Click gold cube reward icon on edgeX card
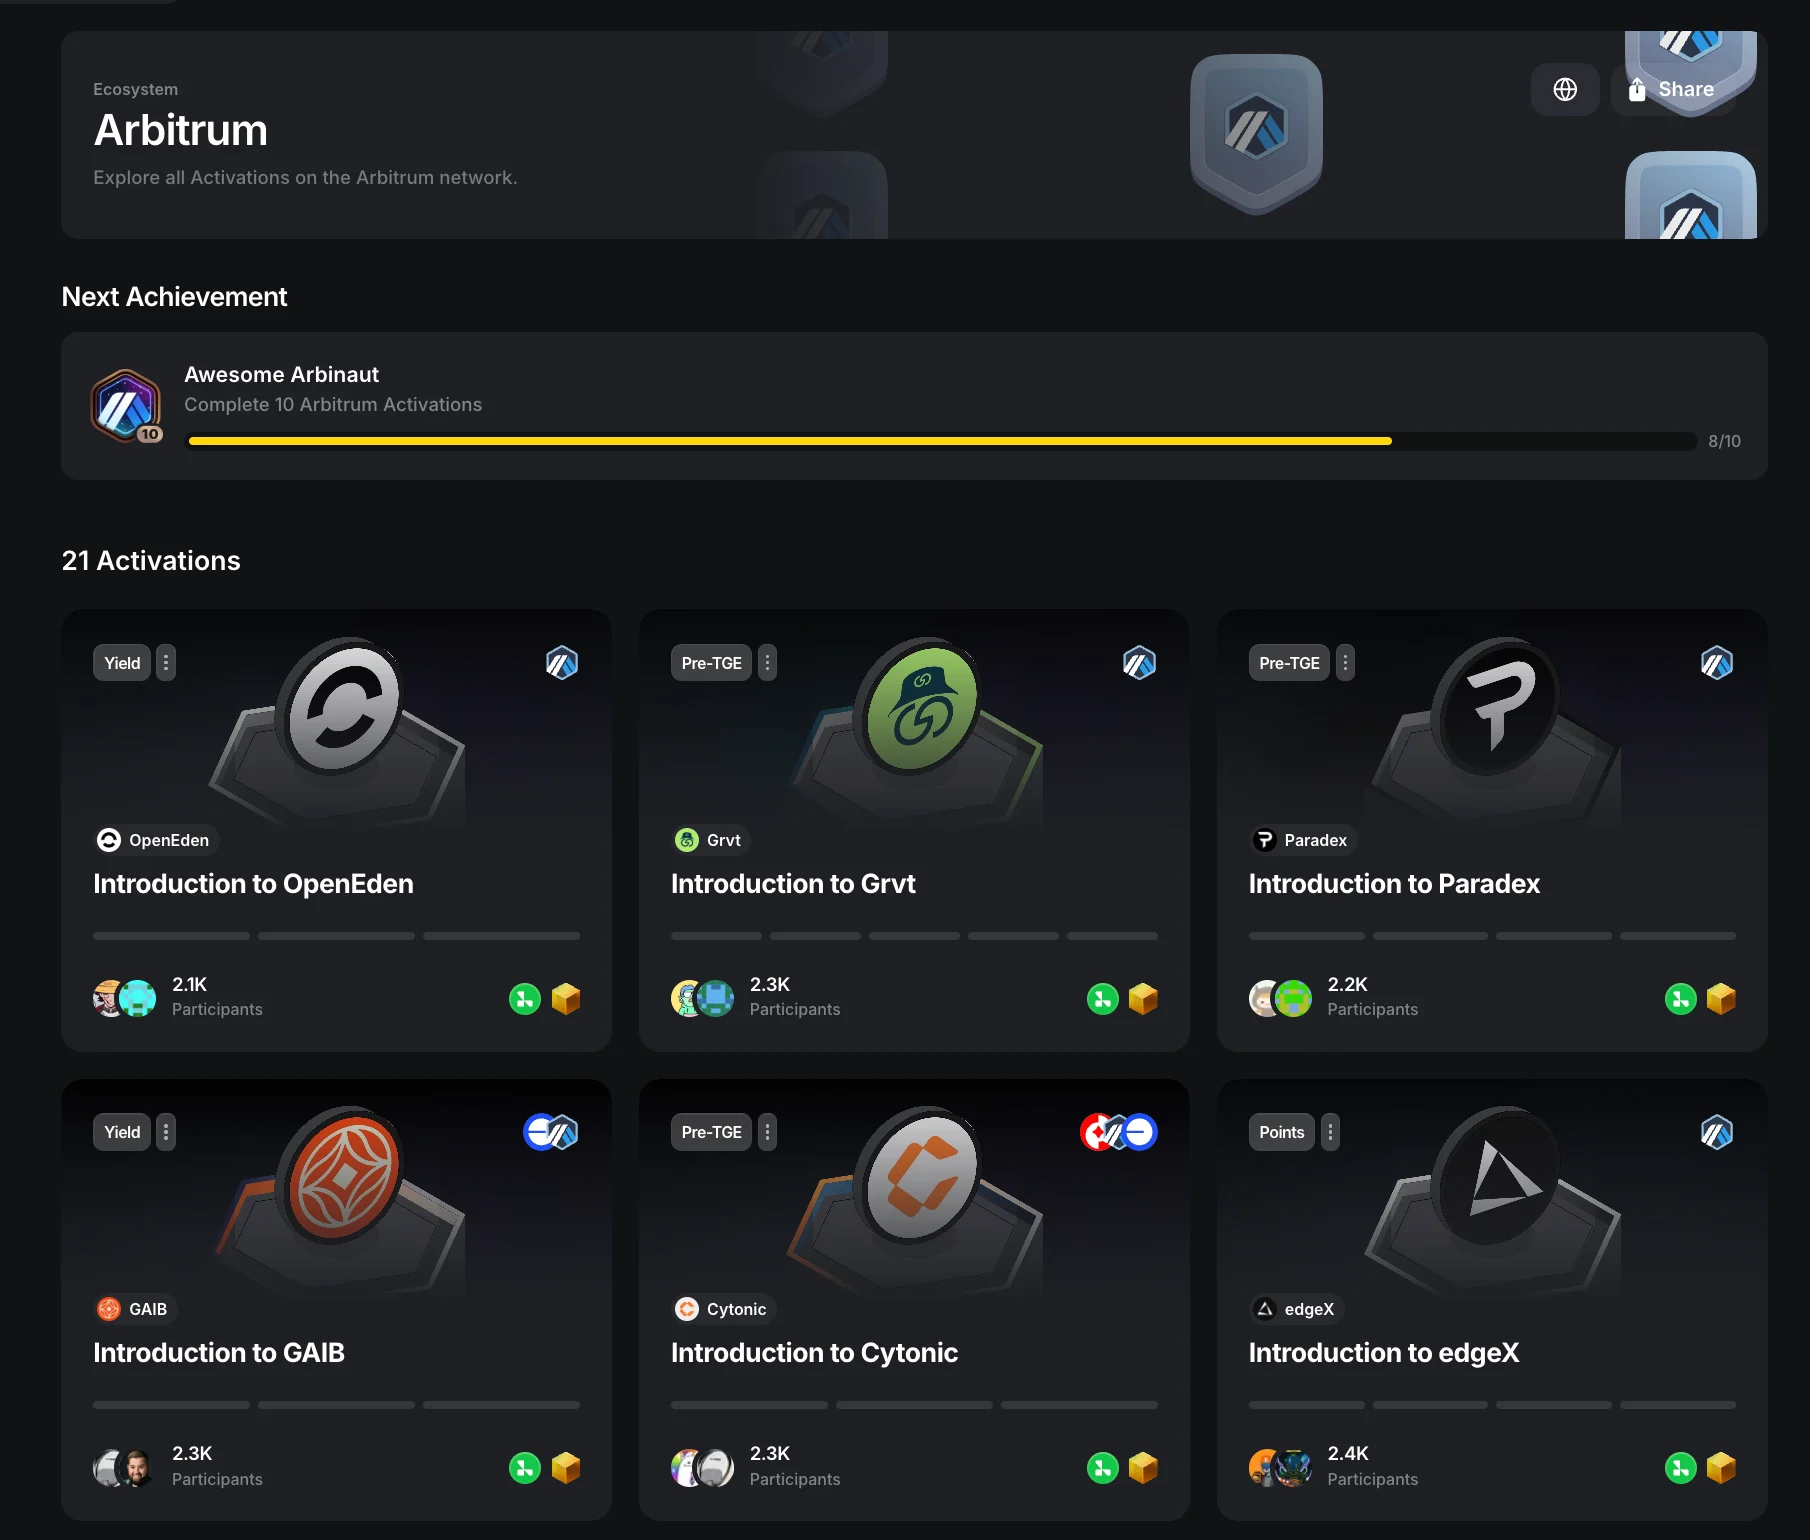The height and width of the screenshot is (1540, 1810). (x=1721, y=1468)
